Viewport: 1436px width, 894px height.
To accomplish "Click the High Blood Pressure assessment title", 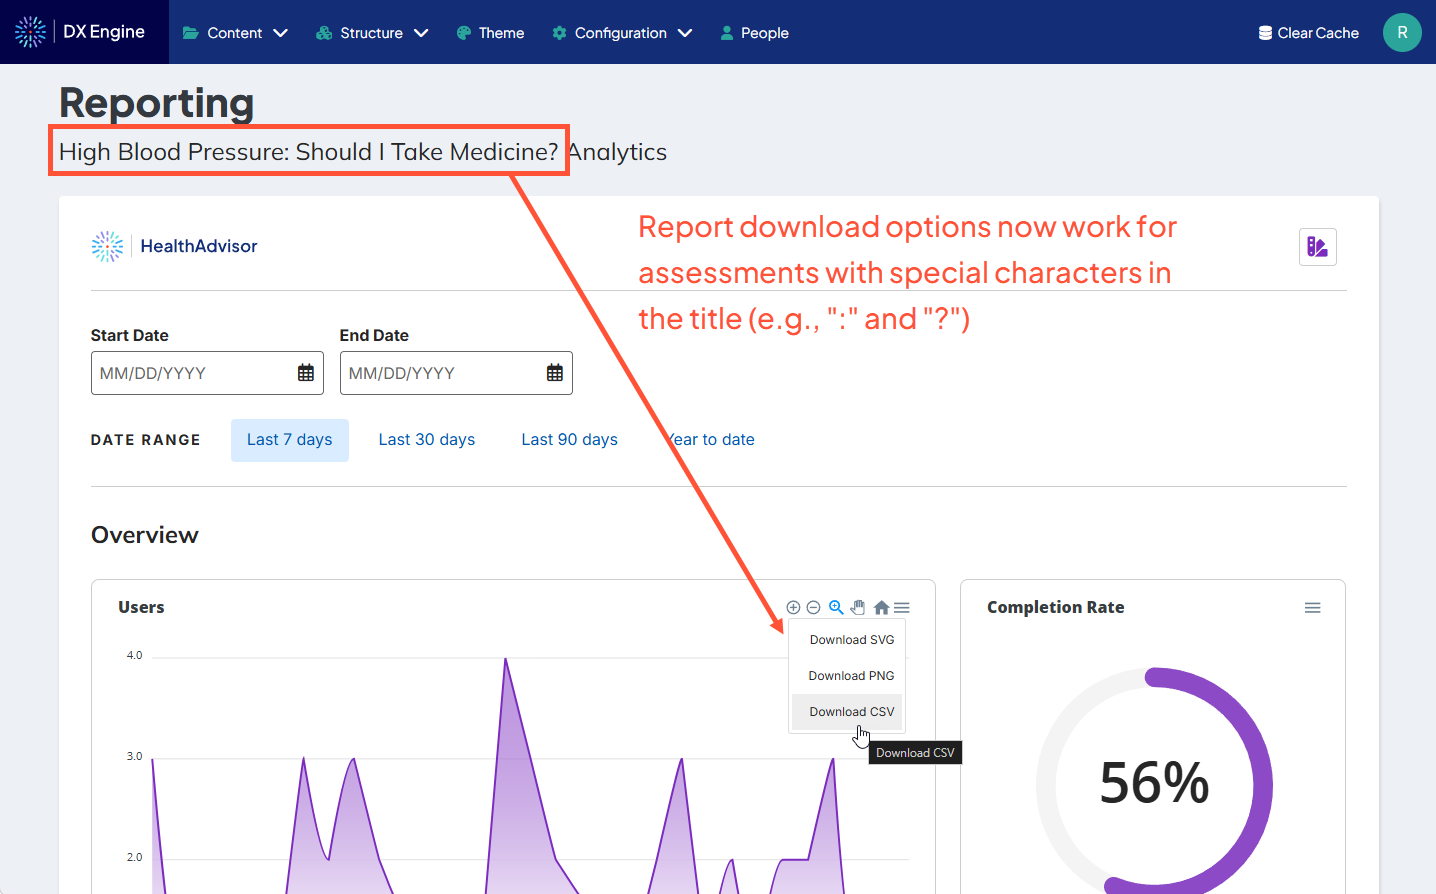I will pos(309,151).
